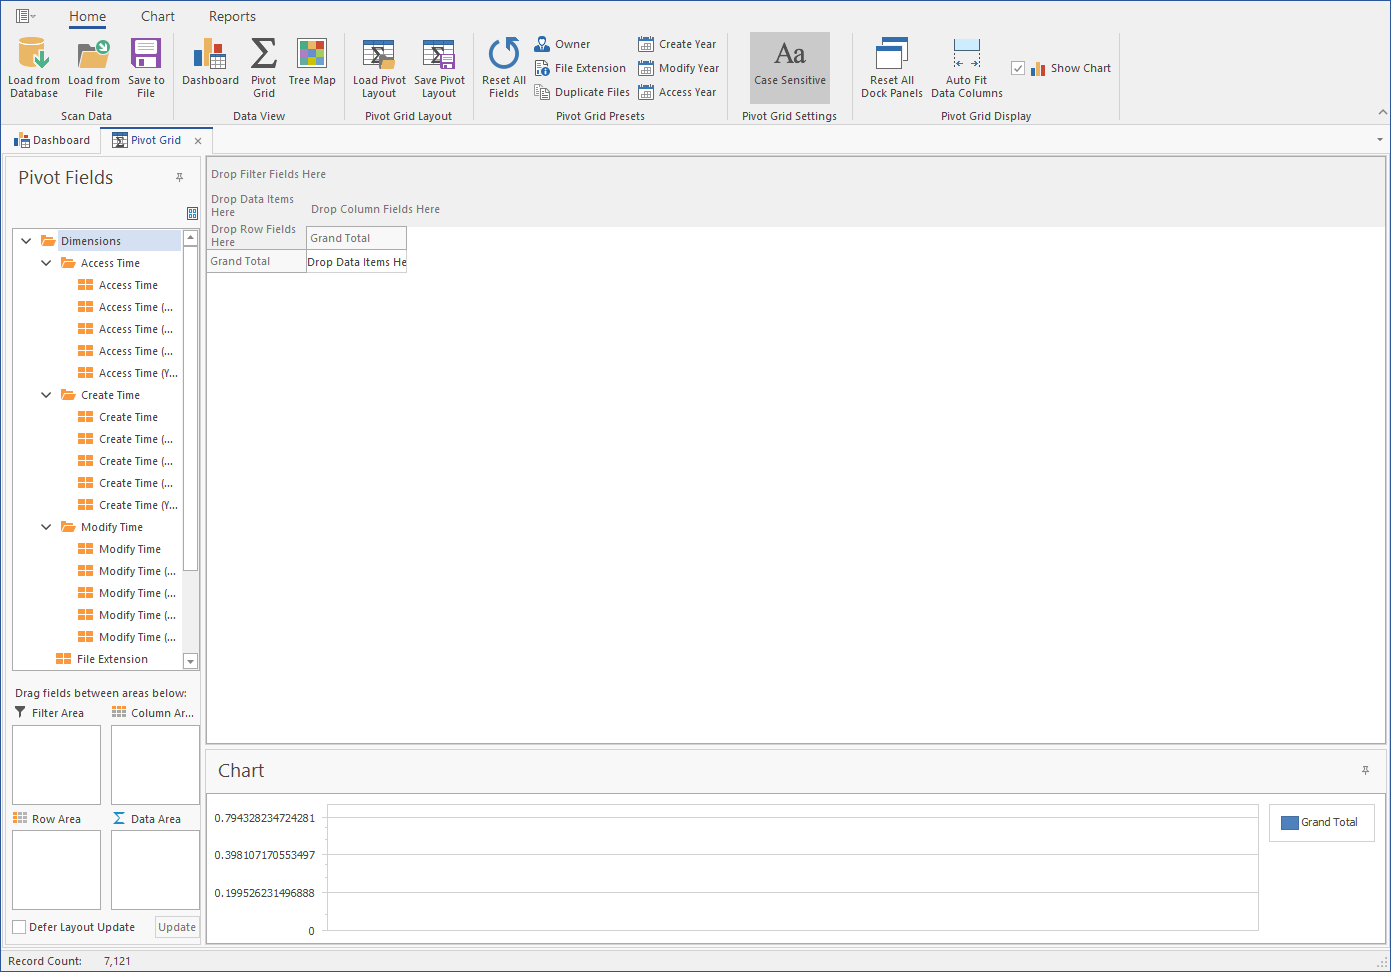
Task: Click the Load from Database icon
Action: 33,53
